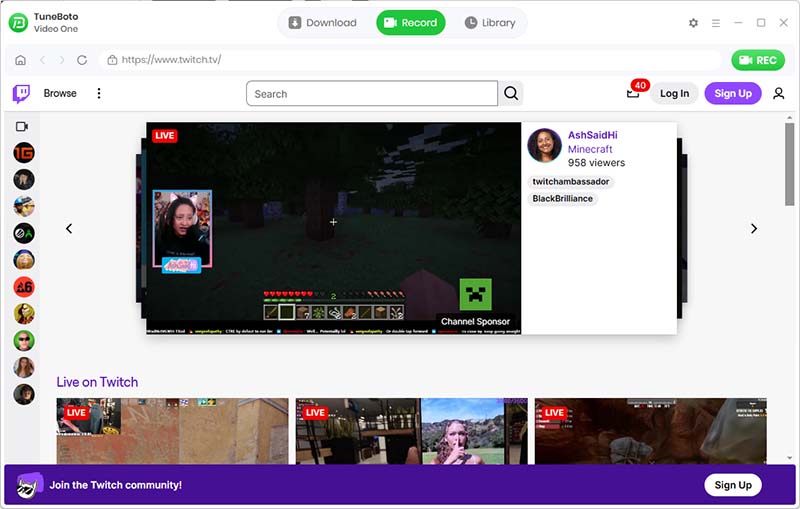This screenshot has width=800, height=509.
Task: Open the red 26 sidebar channel avatar
Action: [24, 287]
